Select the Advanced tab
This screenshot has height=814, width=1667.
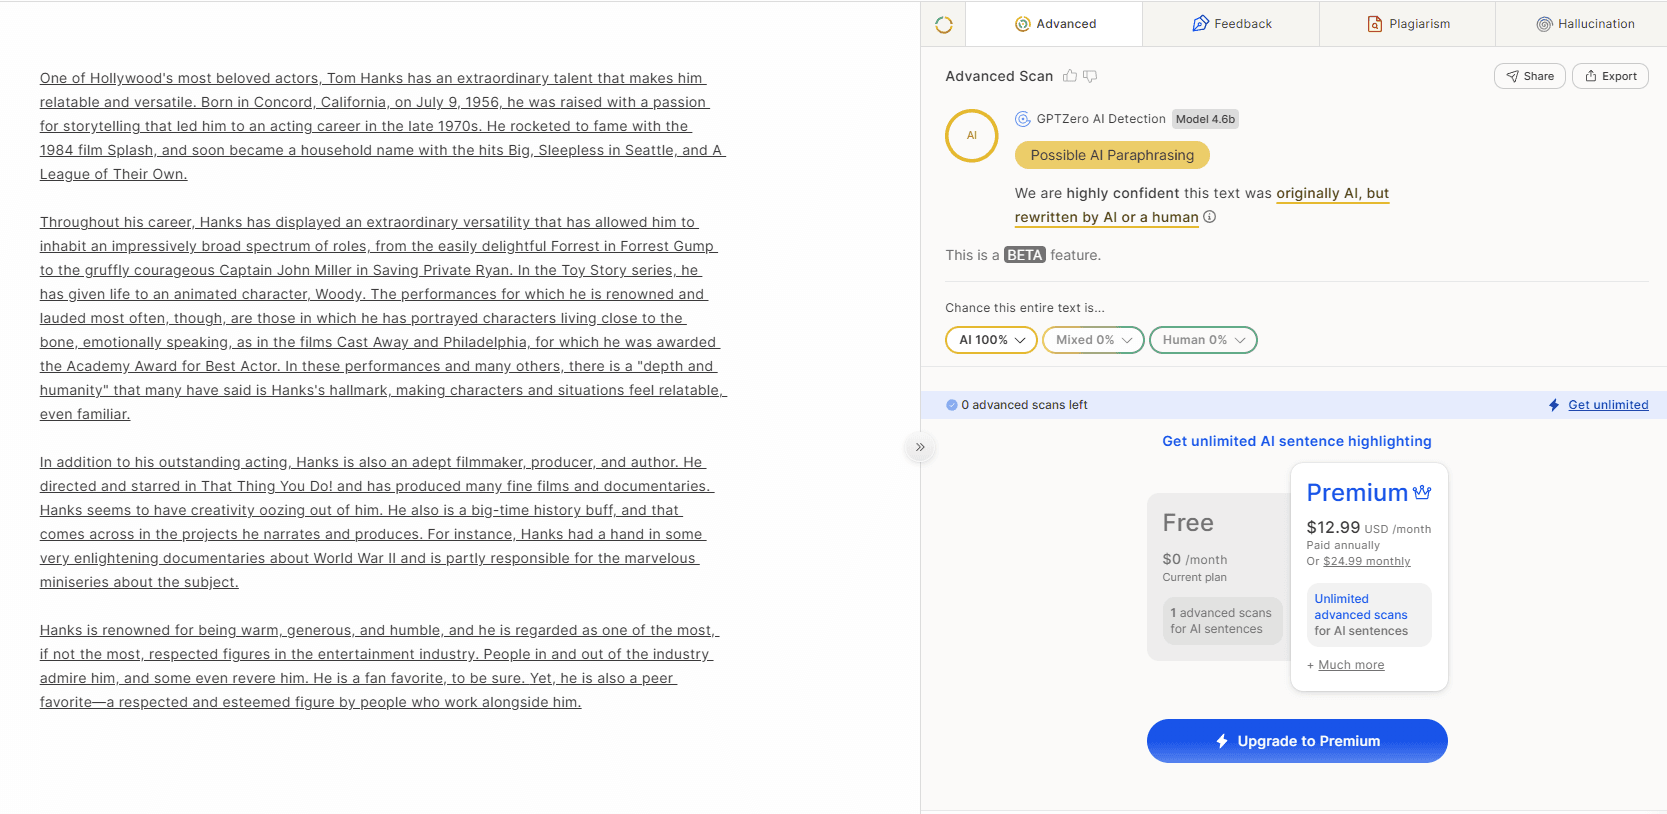(x=1055, y=24)
